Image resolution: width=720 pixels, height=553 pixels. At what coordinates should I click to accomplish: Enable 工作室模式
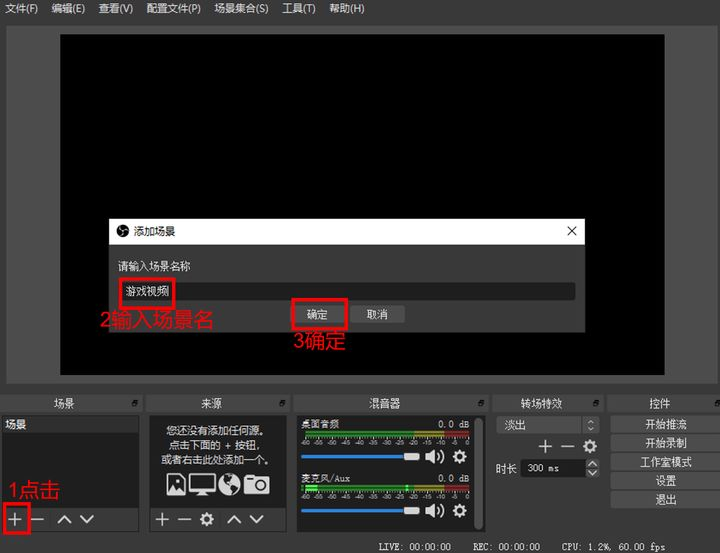tap(665, 462)
